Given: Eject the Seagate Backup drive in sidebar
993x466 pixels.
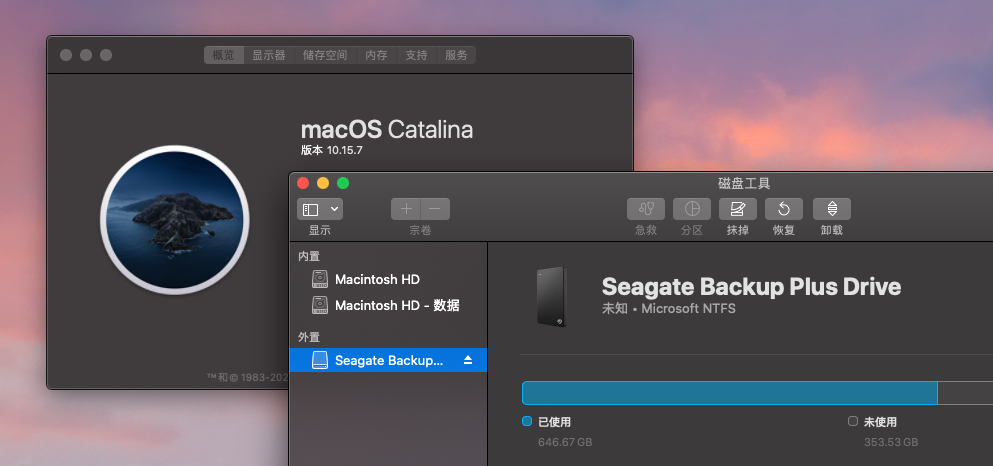Looking at the screenshot, I should (468, 360).
